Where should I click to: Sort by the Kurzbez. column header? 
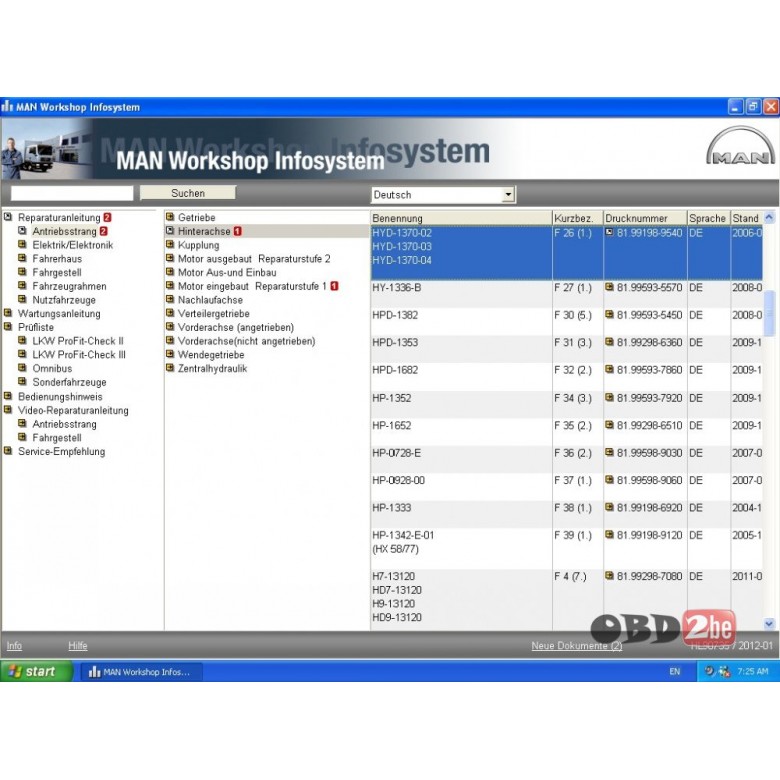point(578,218)
